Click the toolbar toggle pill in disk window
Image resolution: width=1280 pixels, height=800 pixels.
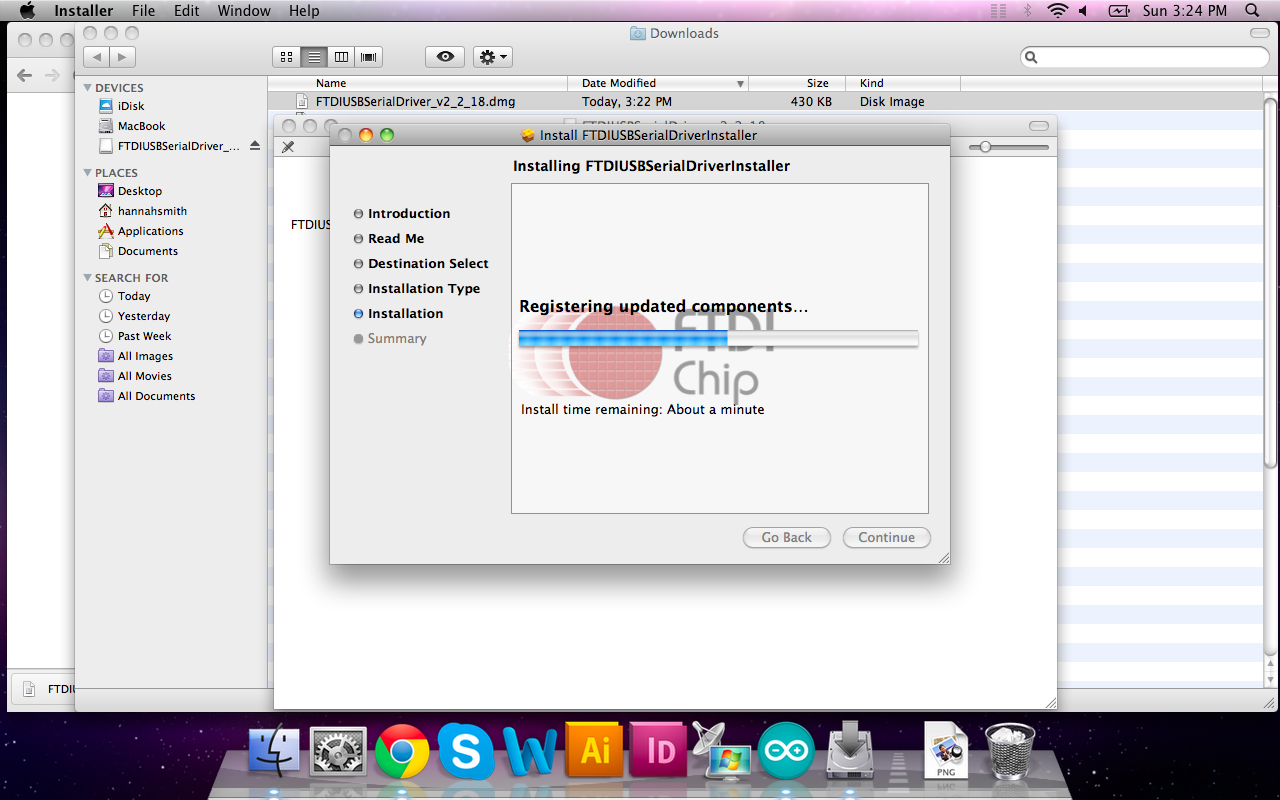1039,126
